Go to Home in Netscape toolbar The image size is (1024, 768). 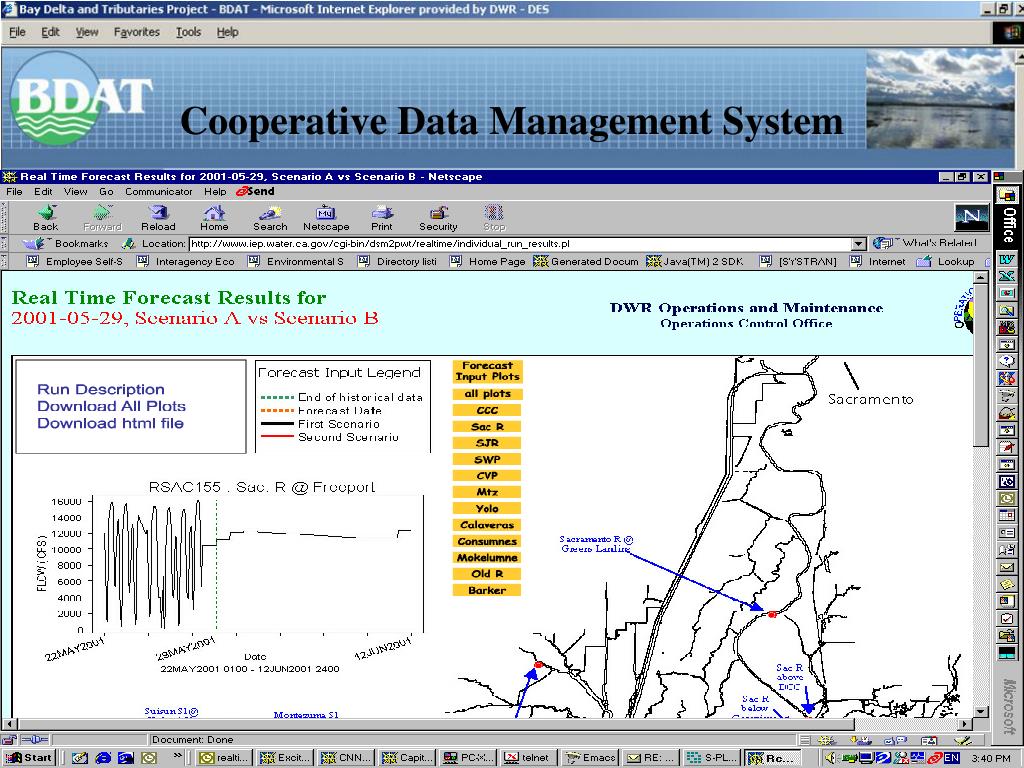(x=214, y=217)
